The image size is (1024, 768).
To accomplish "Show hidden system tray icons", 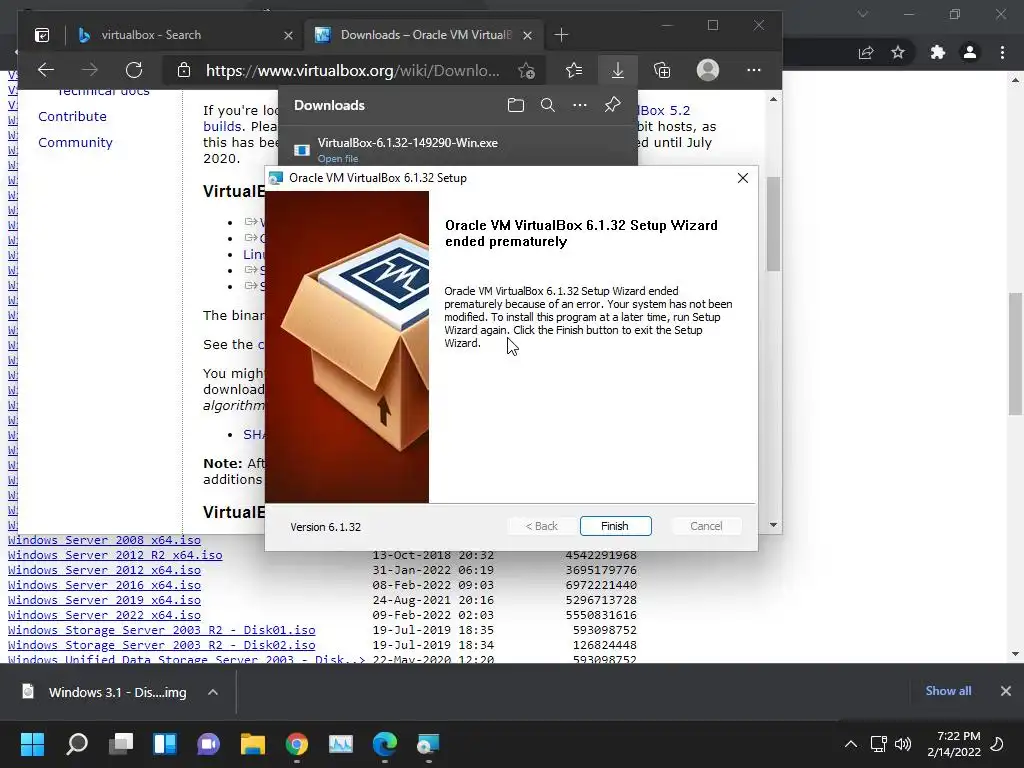I will pyautogui.click(x=850, y=744).
